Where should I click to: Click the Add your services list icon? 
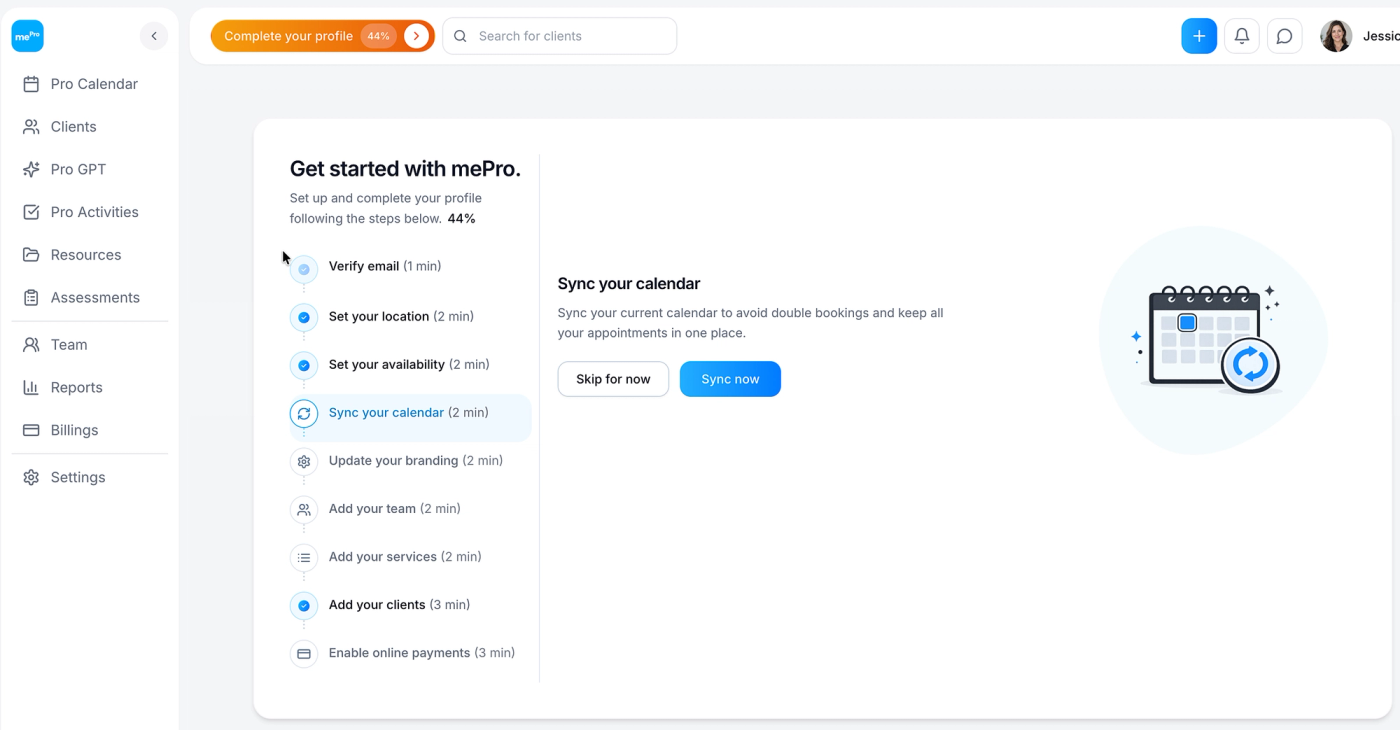tap(304, 557)
